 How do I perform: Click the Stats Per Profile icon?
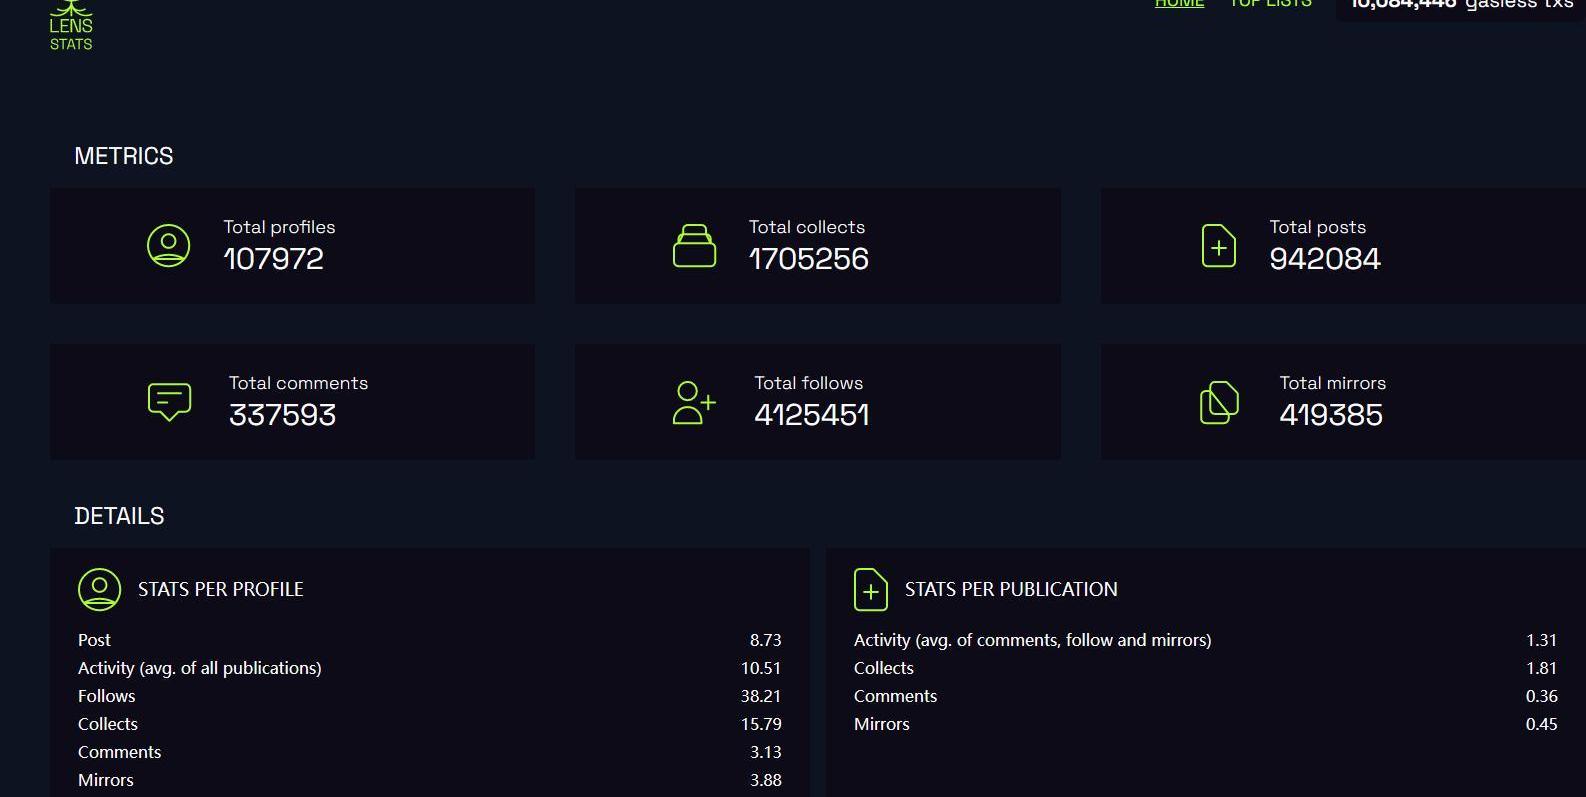[x=99, y=589]
